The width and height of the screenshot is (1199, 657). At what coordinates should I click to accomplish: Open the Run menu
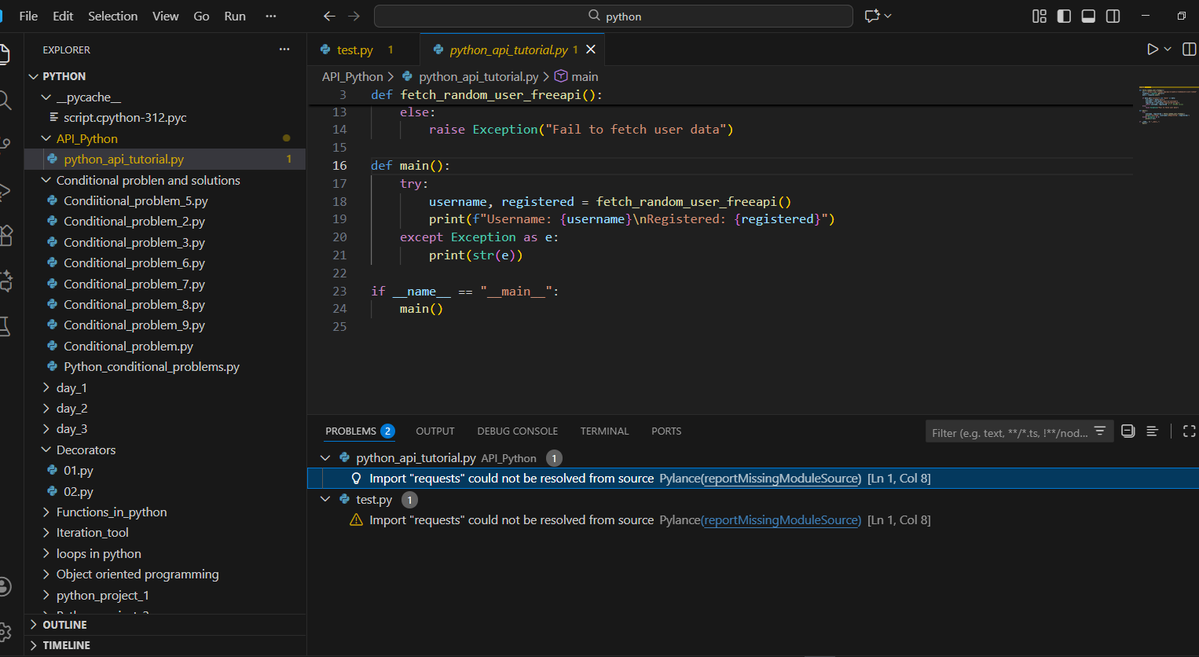tap(234, 16)
